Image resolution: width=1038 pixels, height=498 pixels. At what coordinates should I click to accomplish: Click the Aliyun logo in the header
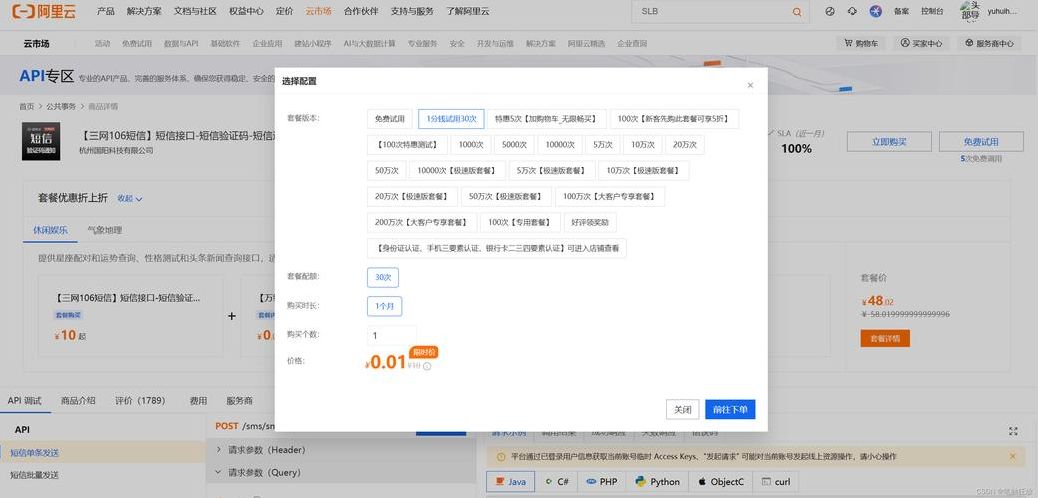(44, 11)
